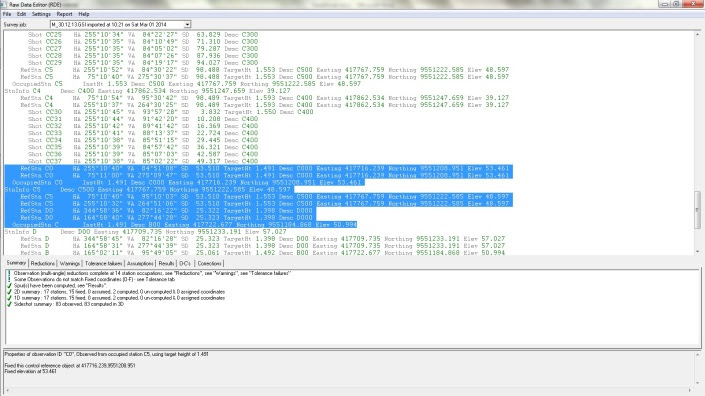
Task: Select the 'Shot CC31' observation row
Action: 143,119
